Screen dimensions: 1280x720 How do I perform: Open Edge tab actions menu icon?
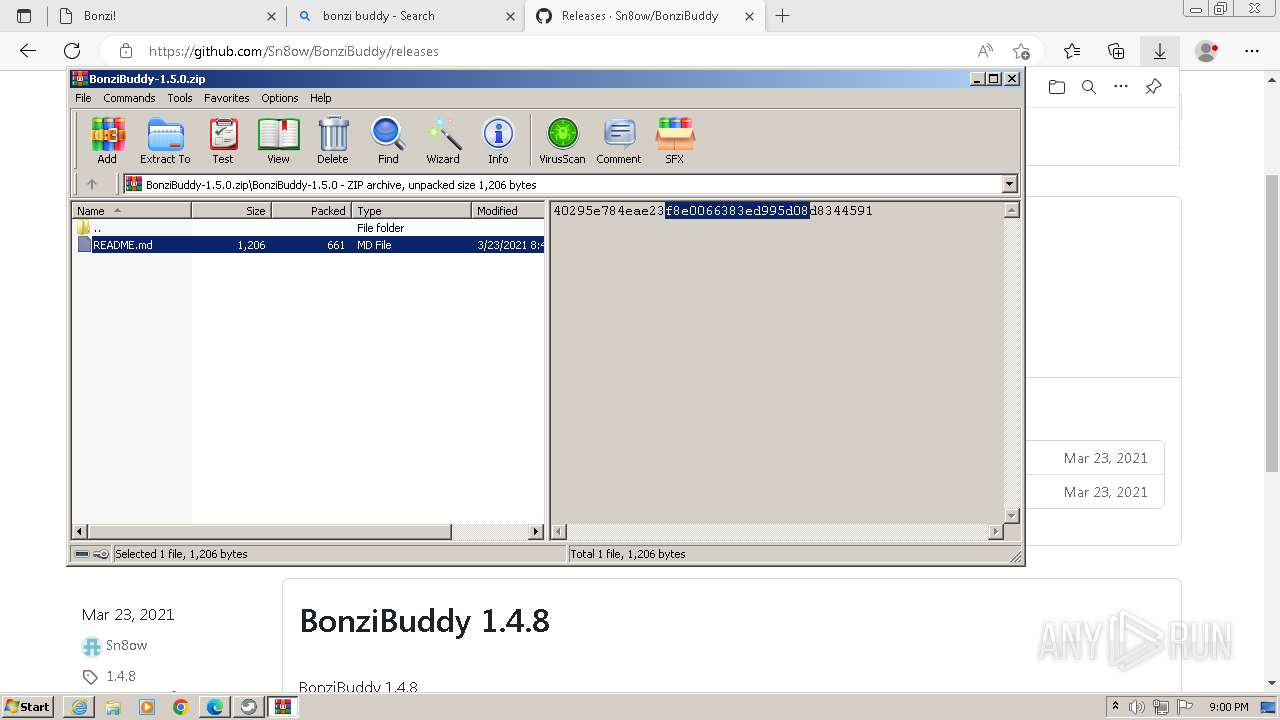coord(24,16)
